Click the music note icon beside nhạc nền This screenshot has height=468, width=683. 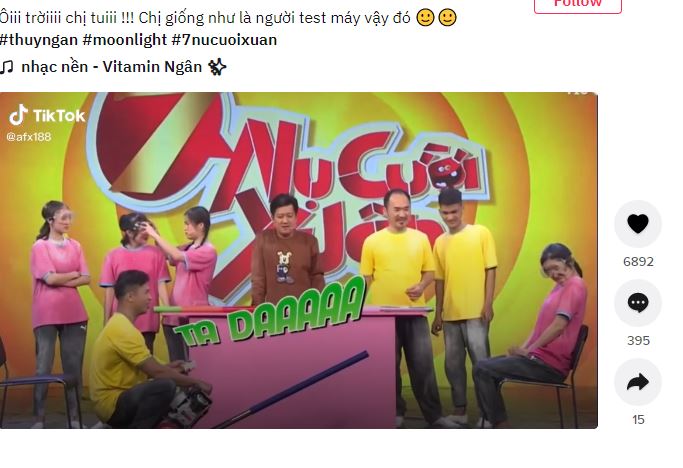point(7,67)
